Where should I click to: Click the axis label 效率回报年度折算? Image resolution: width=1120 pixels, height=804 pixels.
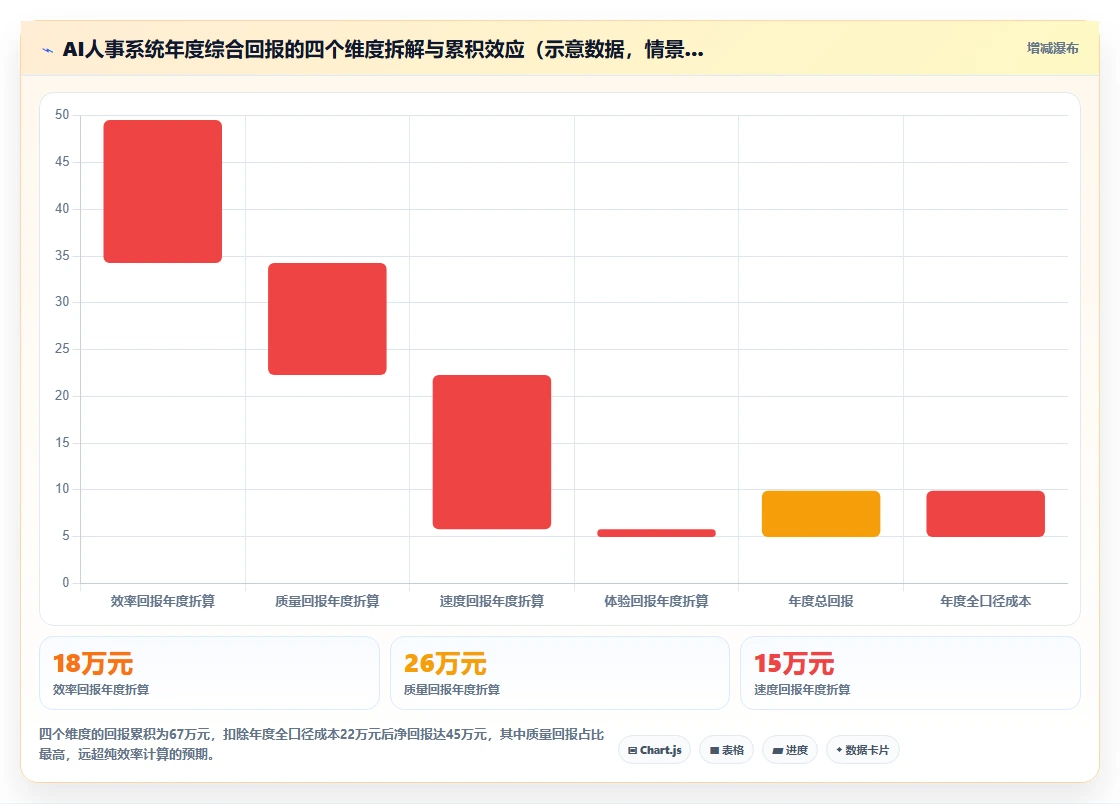[163, 601]
